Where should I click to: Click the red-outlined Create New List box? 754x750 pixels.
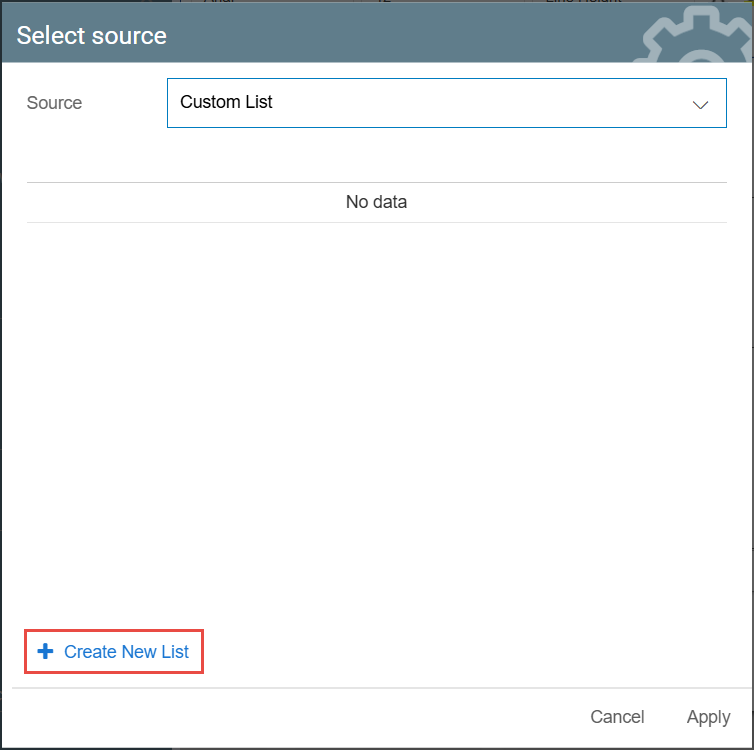(x=115, y=652)
